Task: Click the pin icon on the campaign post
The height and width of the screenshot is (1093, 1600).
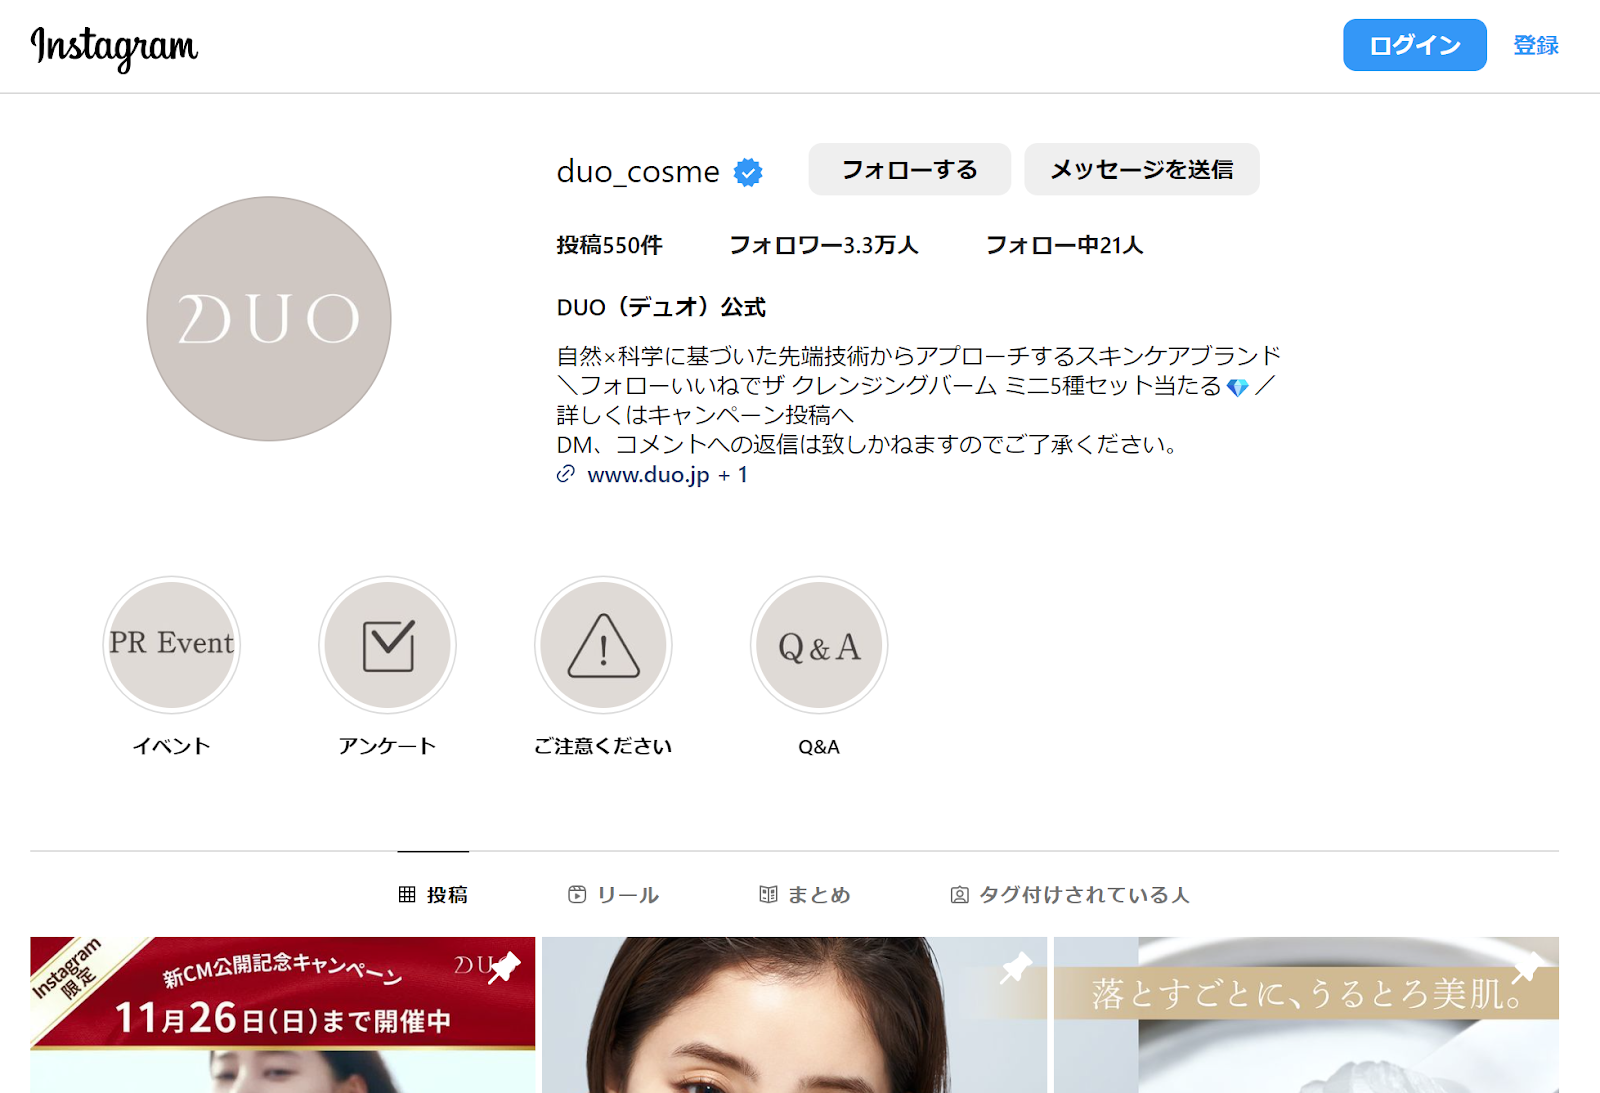Action: tap(505, 968)
